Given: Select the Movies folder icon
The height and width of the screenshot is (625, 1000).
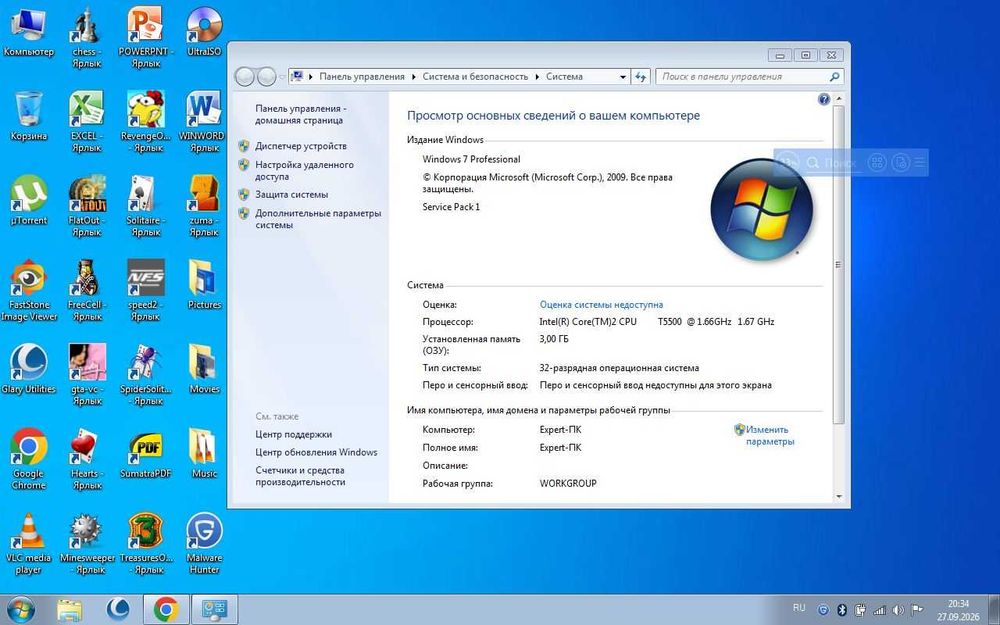Looking at the screenshot, I should pos(204,362).
